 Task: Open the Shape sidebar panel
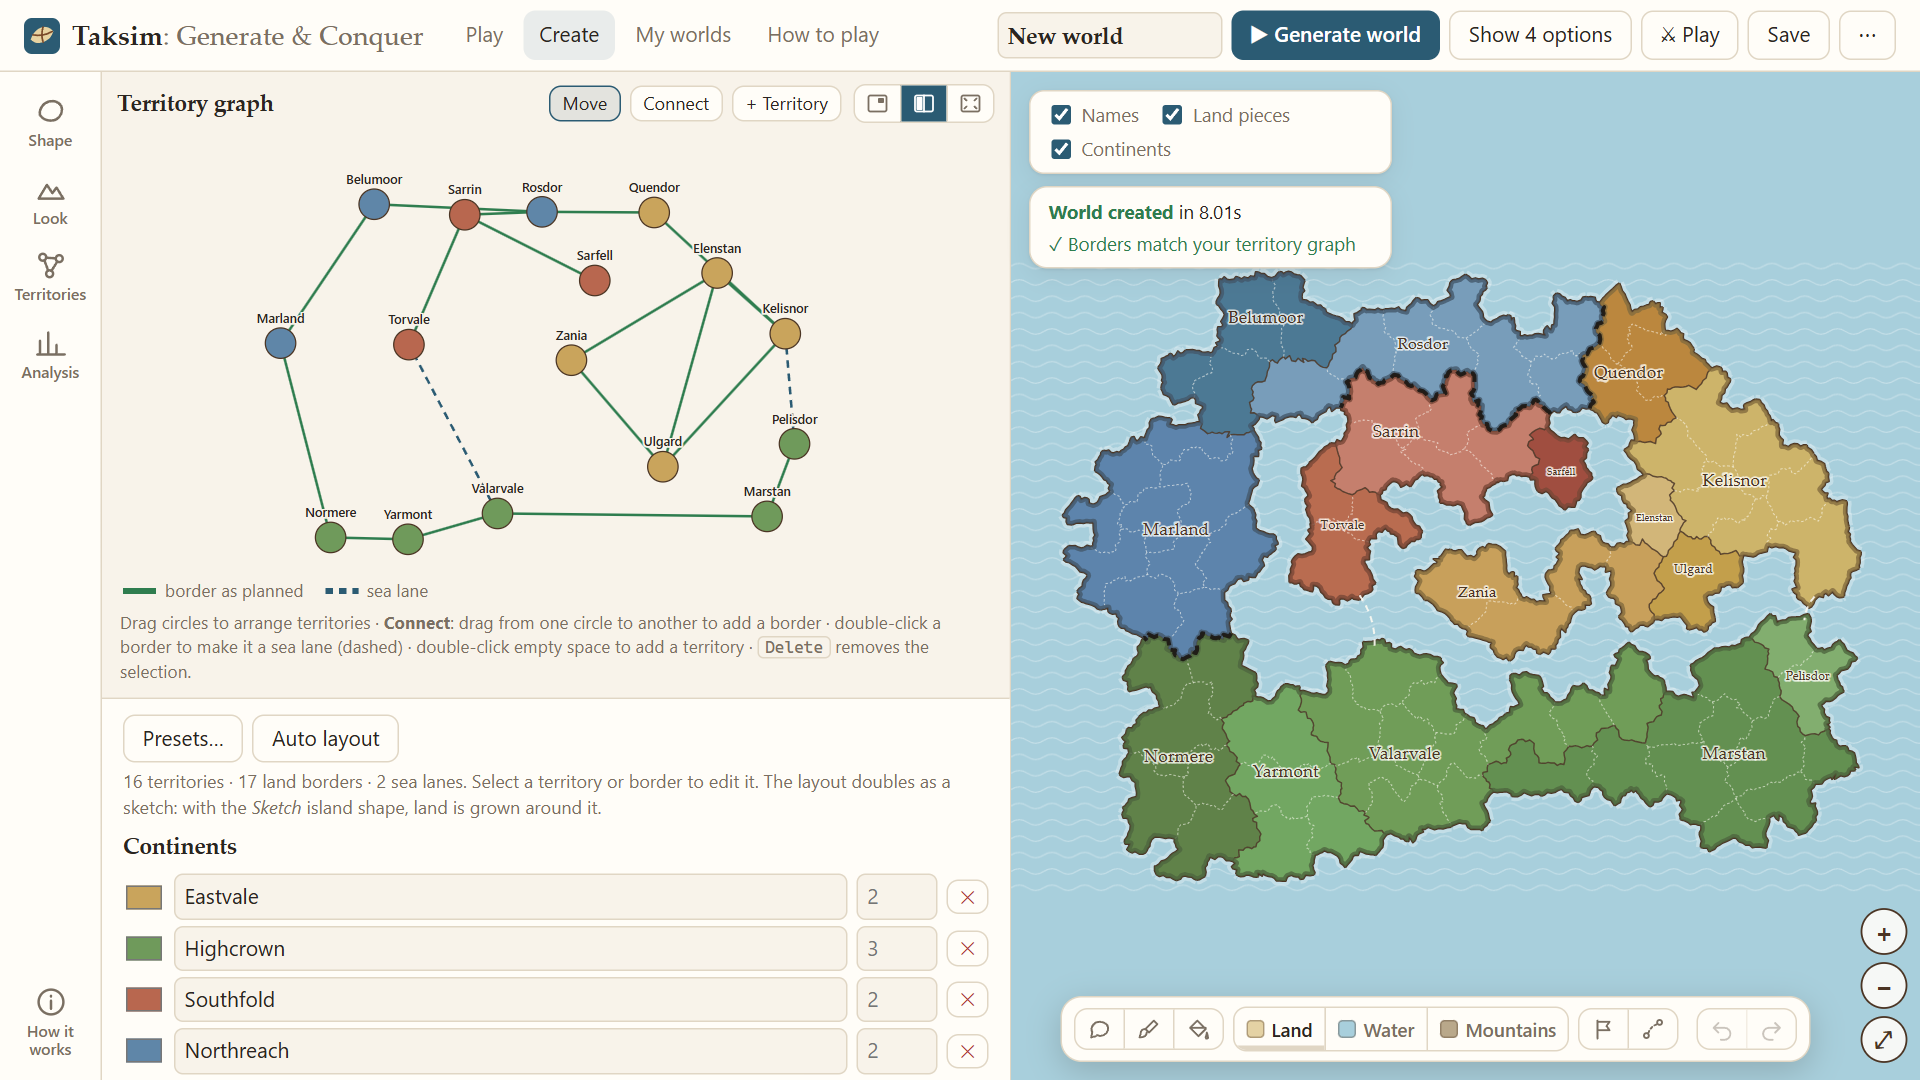(x=50, y=124)
